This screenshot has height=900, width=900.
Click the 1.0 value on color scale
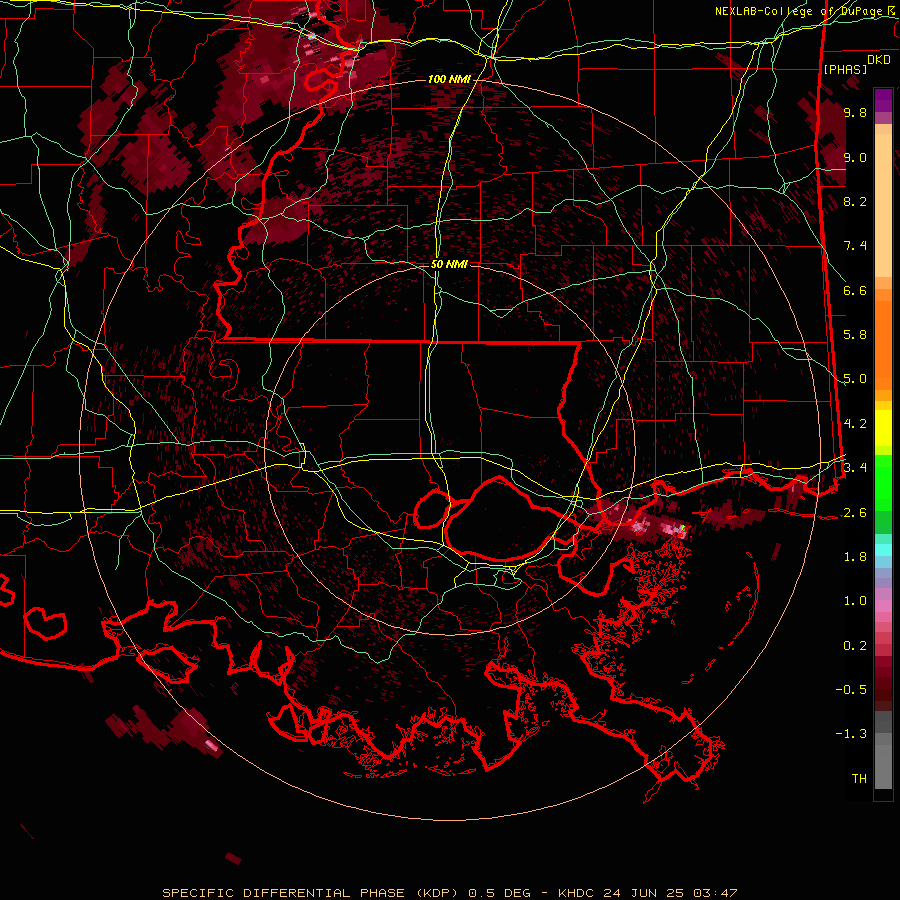[x=855, y=601]
